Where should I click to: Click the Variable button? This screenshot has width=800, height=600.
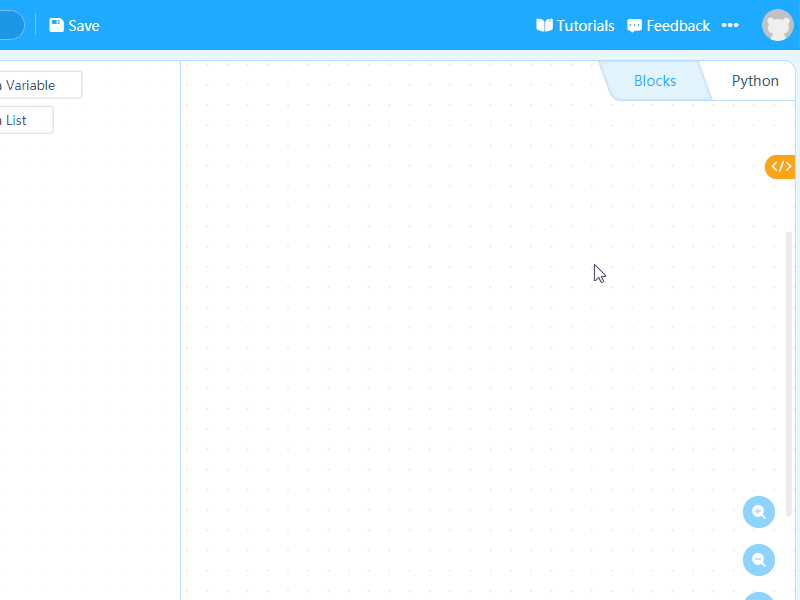point(40,85)
